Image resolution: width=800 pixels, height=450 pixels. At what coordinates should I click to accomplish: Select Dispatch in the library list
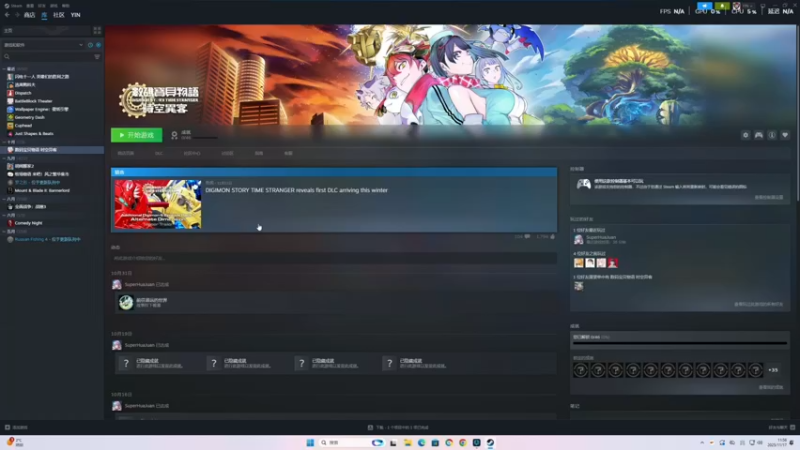pyautogui.click(x=23, y=93)
